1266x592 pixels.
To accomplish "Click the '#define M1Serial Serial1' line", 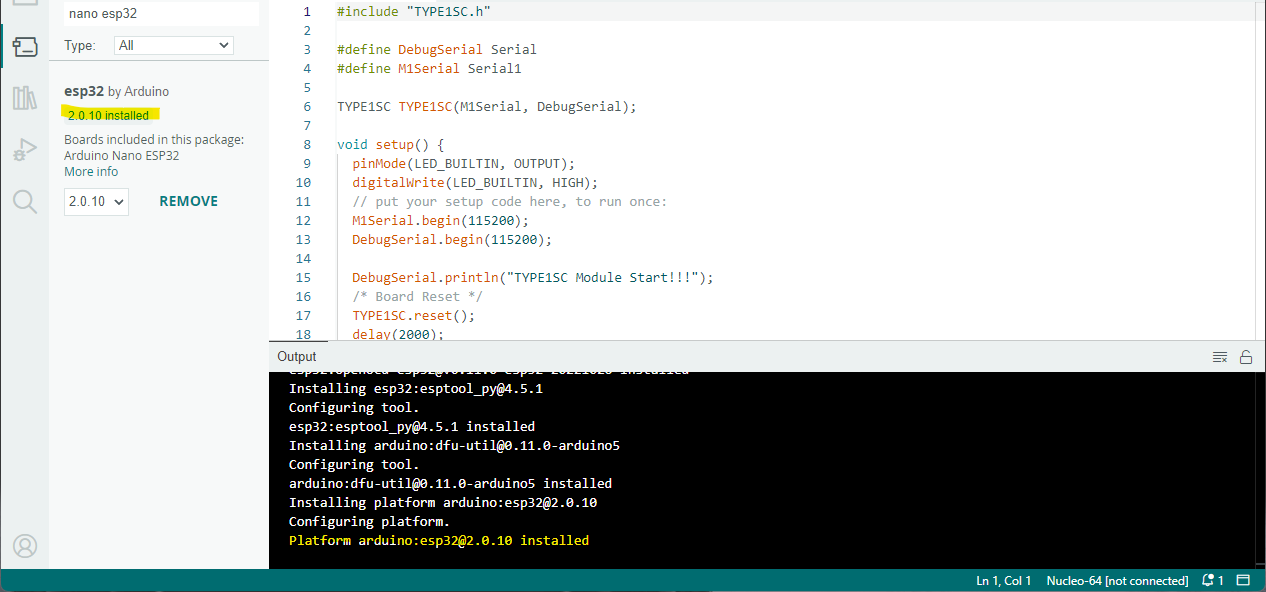I will point(429,68).
